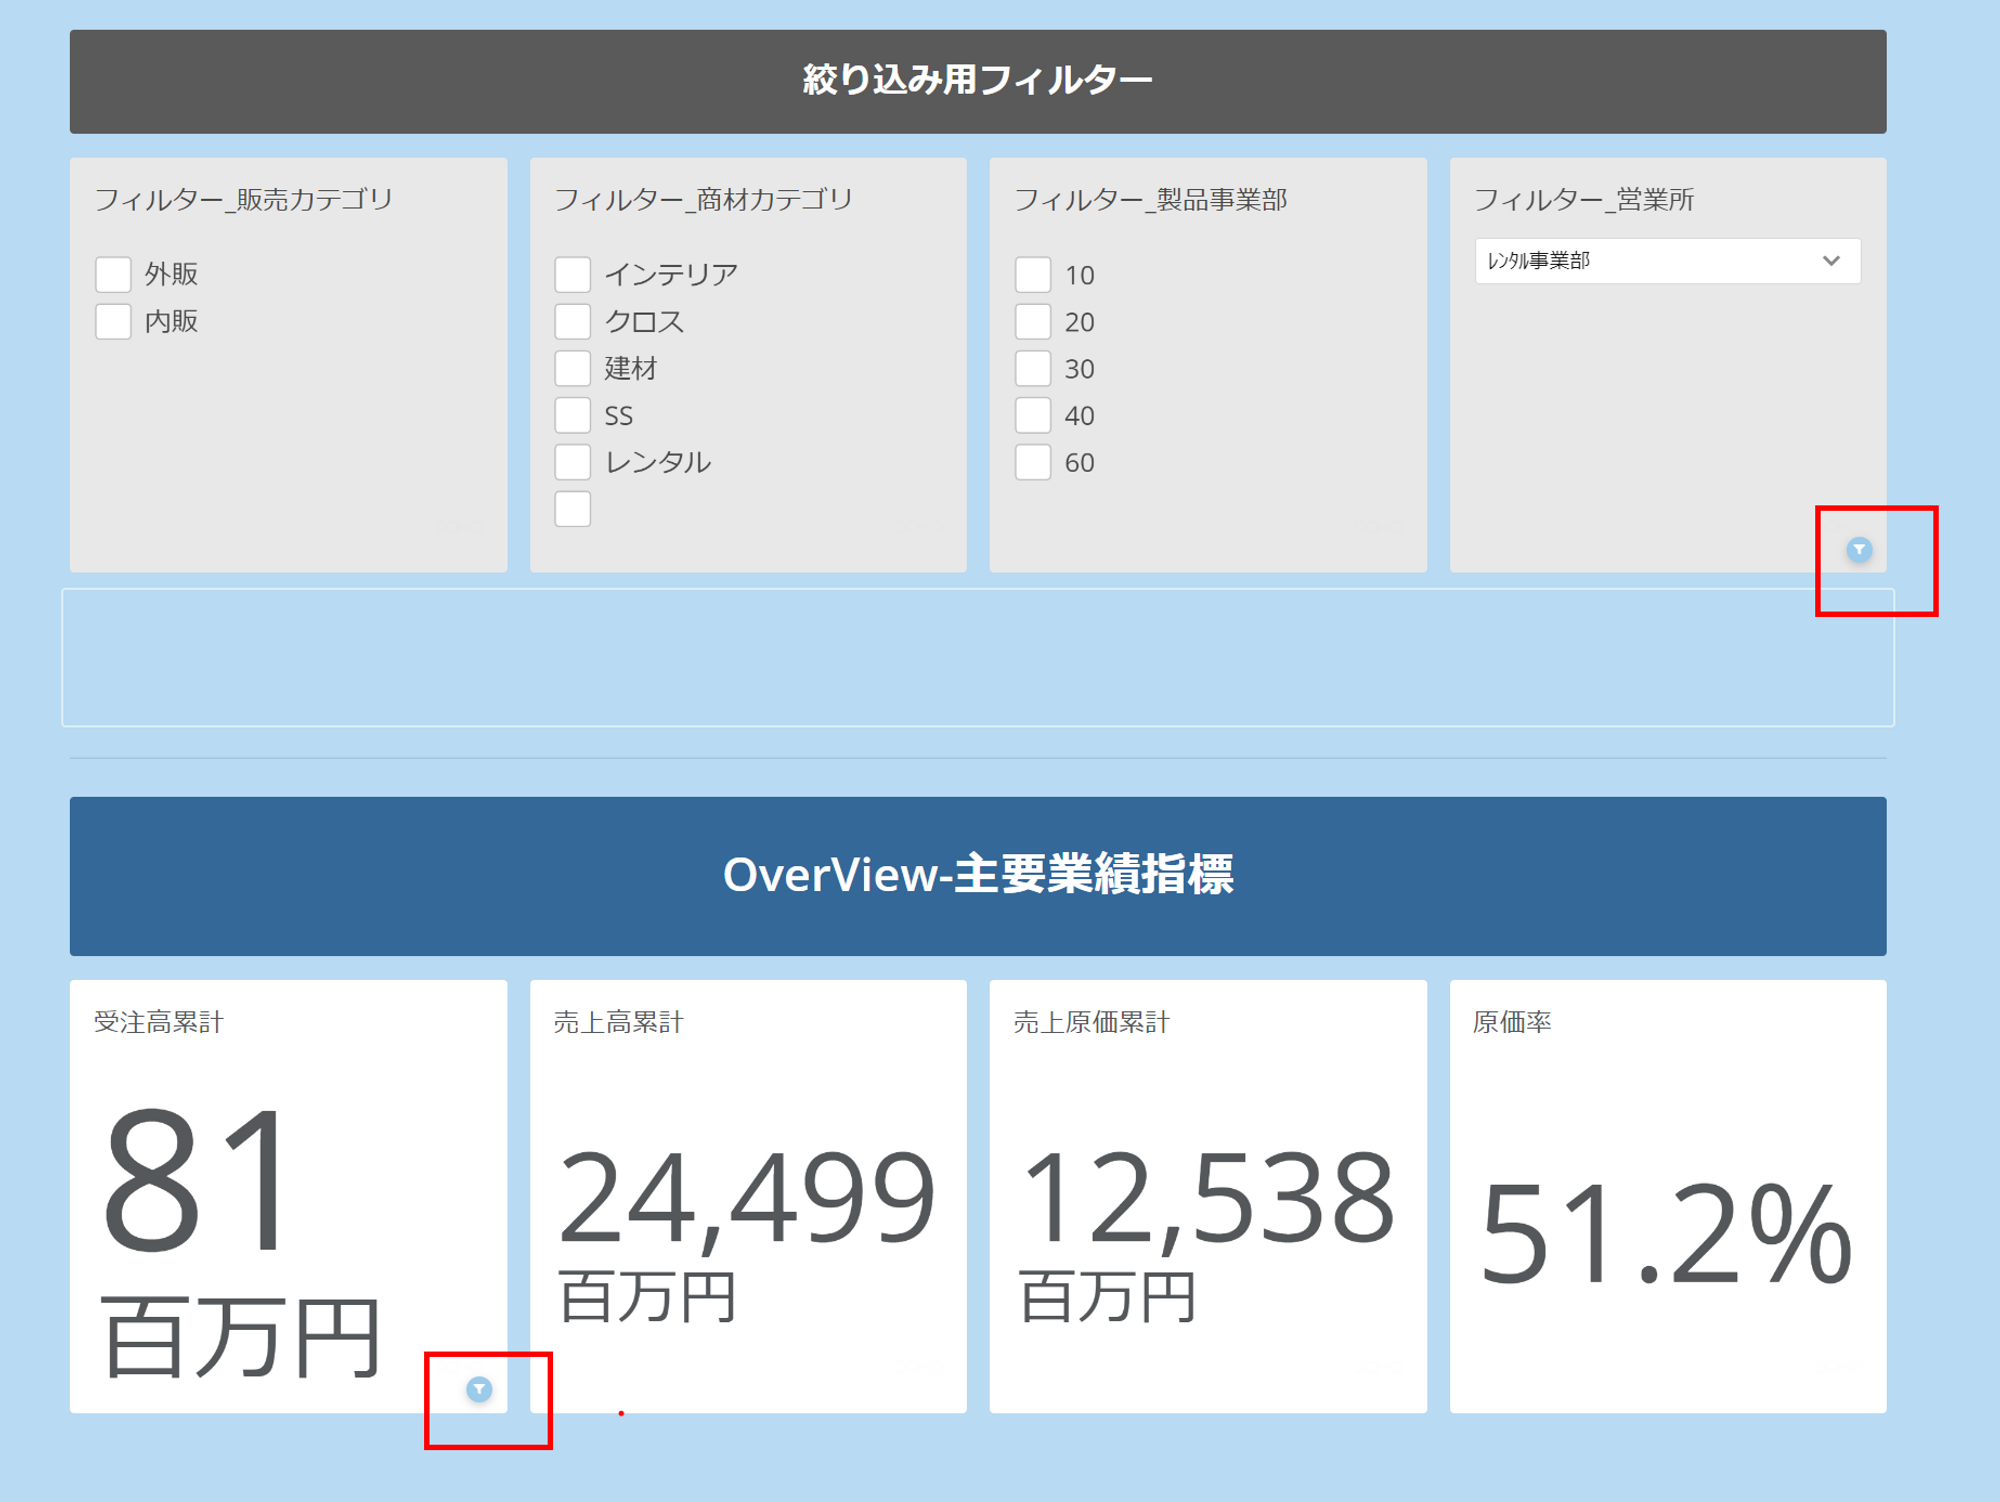Click the 原価率 label

[1512, 1022]
